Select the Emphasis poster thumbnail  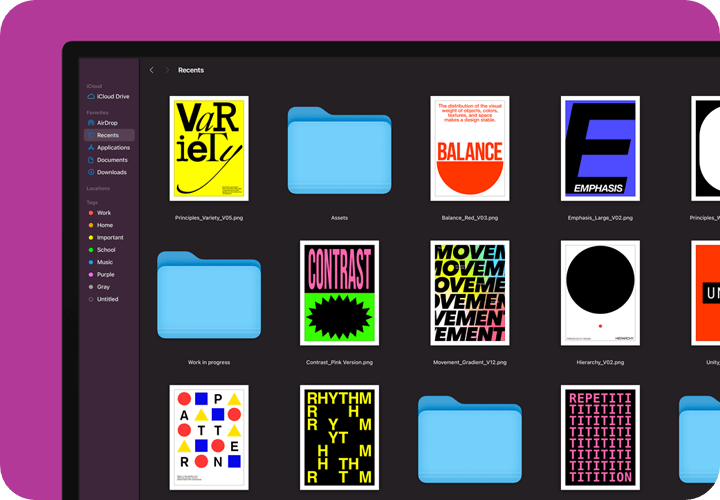(x=600, y=148)
